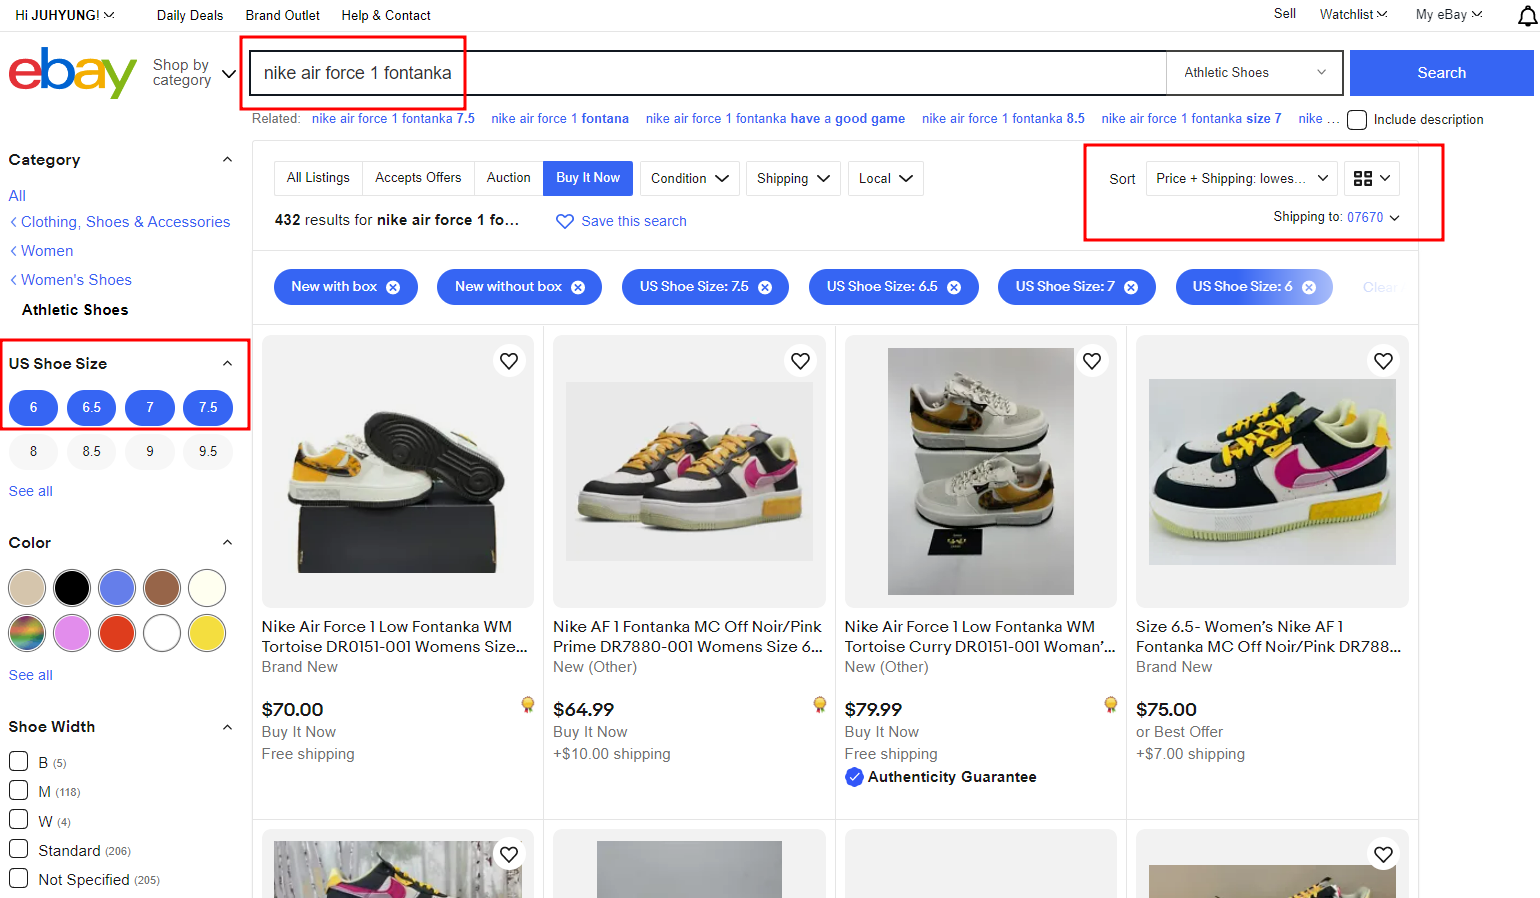Collapse the Category section
Viewport: 1540px width, 898px height.
coord(227,160)
